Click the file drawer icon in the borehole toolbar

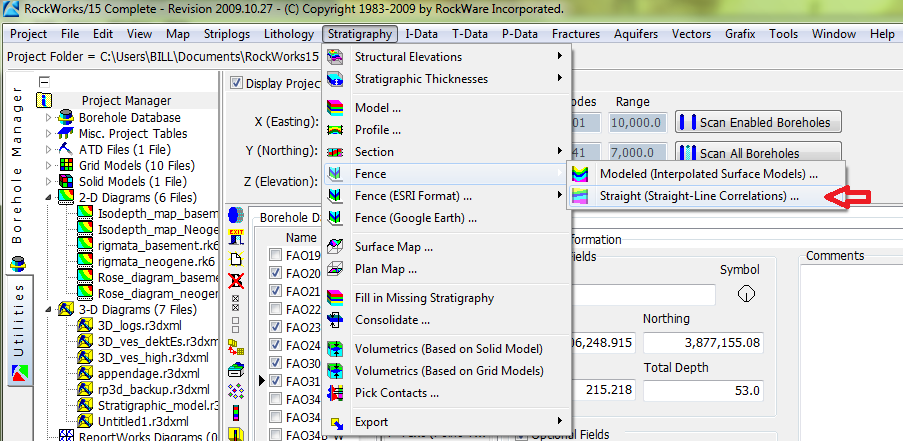pyautogui.click(x=236, y=369)
